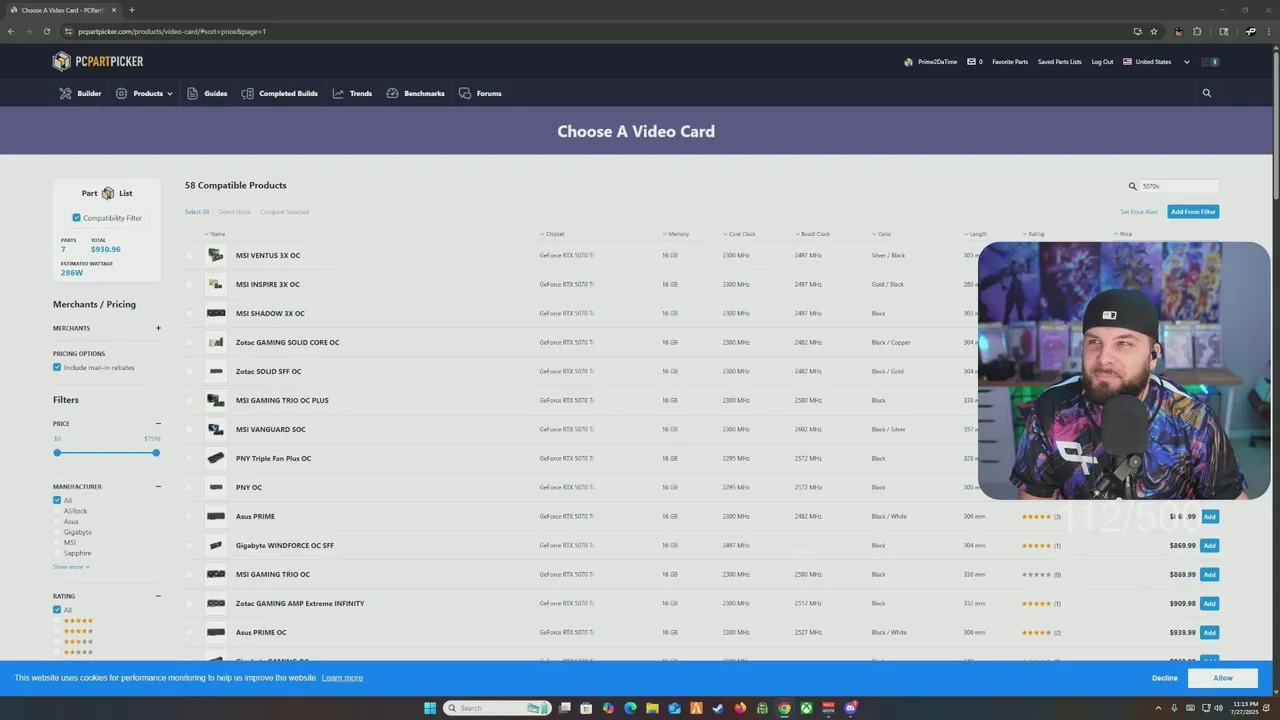Collapse the Manufacturer filter section
The width and height of the screenshot is (1280, 720).
(158, 486)
